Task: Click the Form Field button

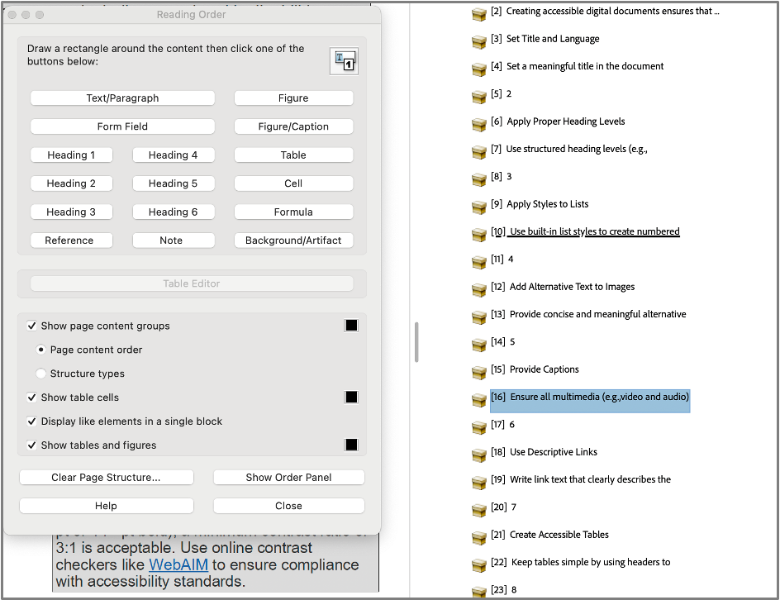Action: point(122,126)
